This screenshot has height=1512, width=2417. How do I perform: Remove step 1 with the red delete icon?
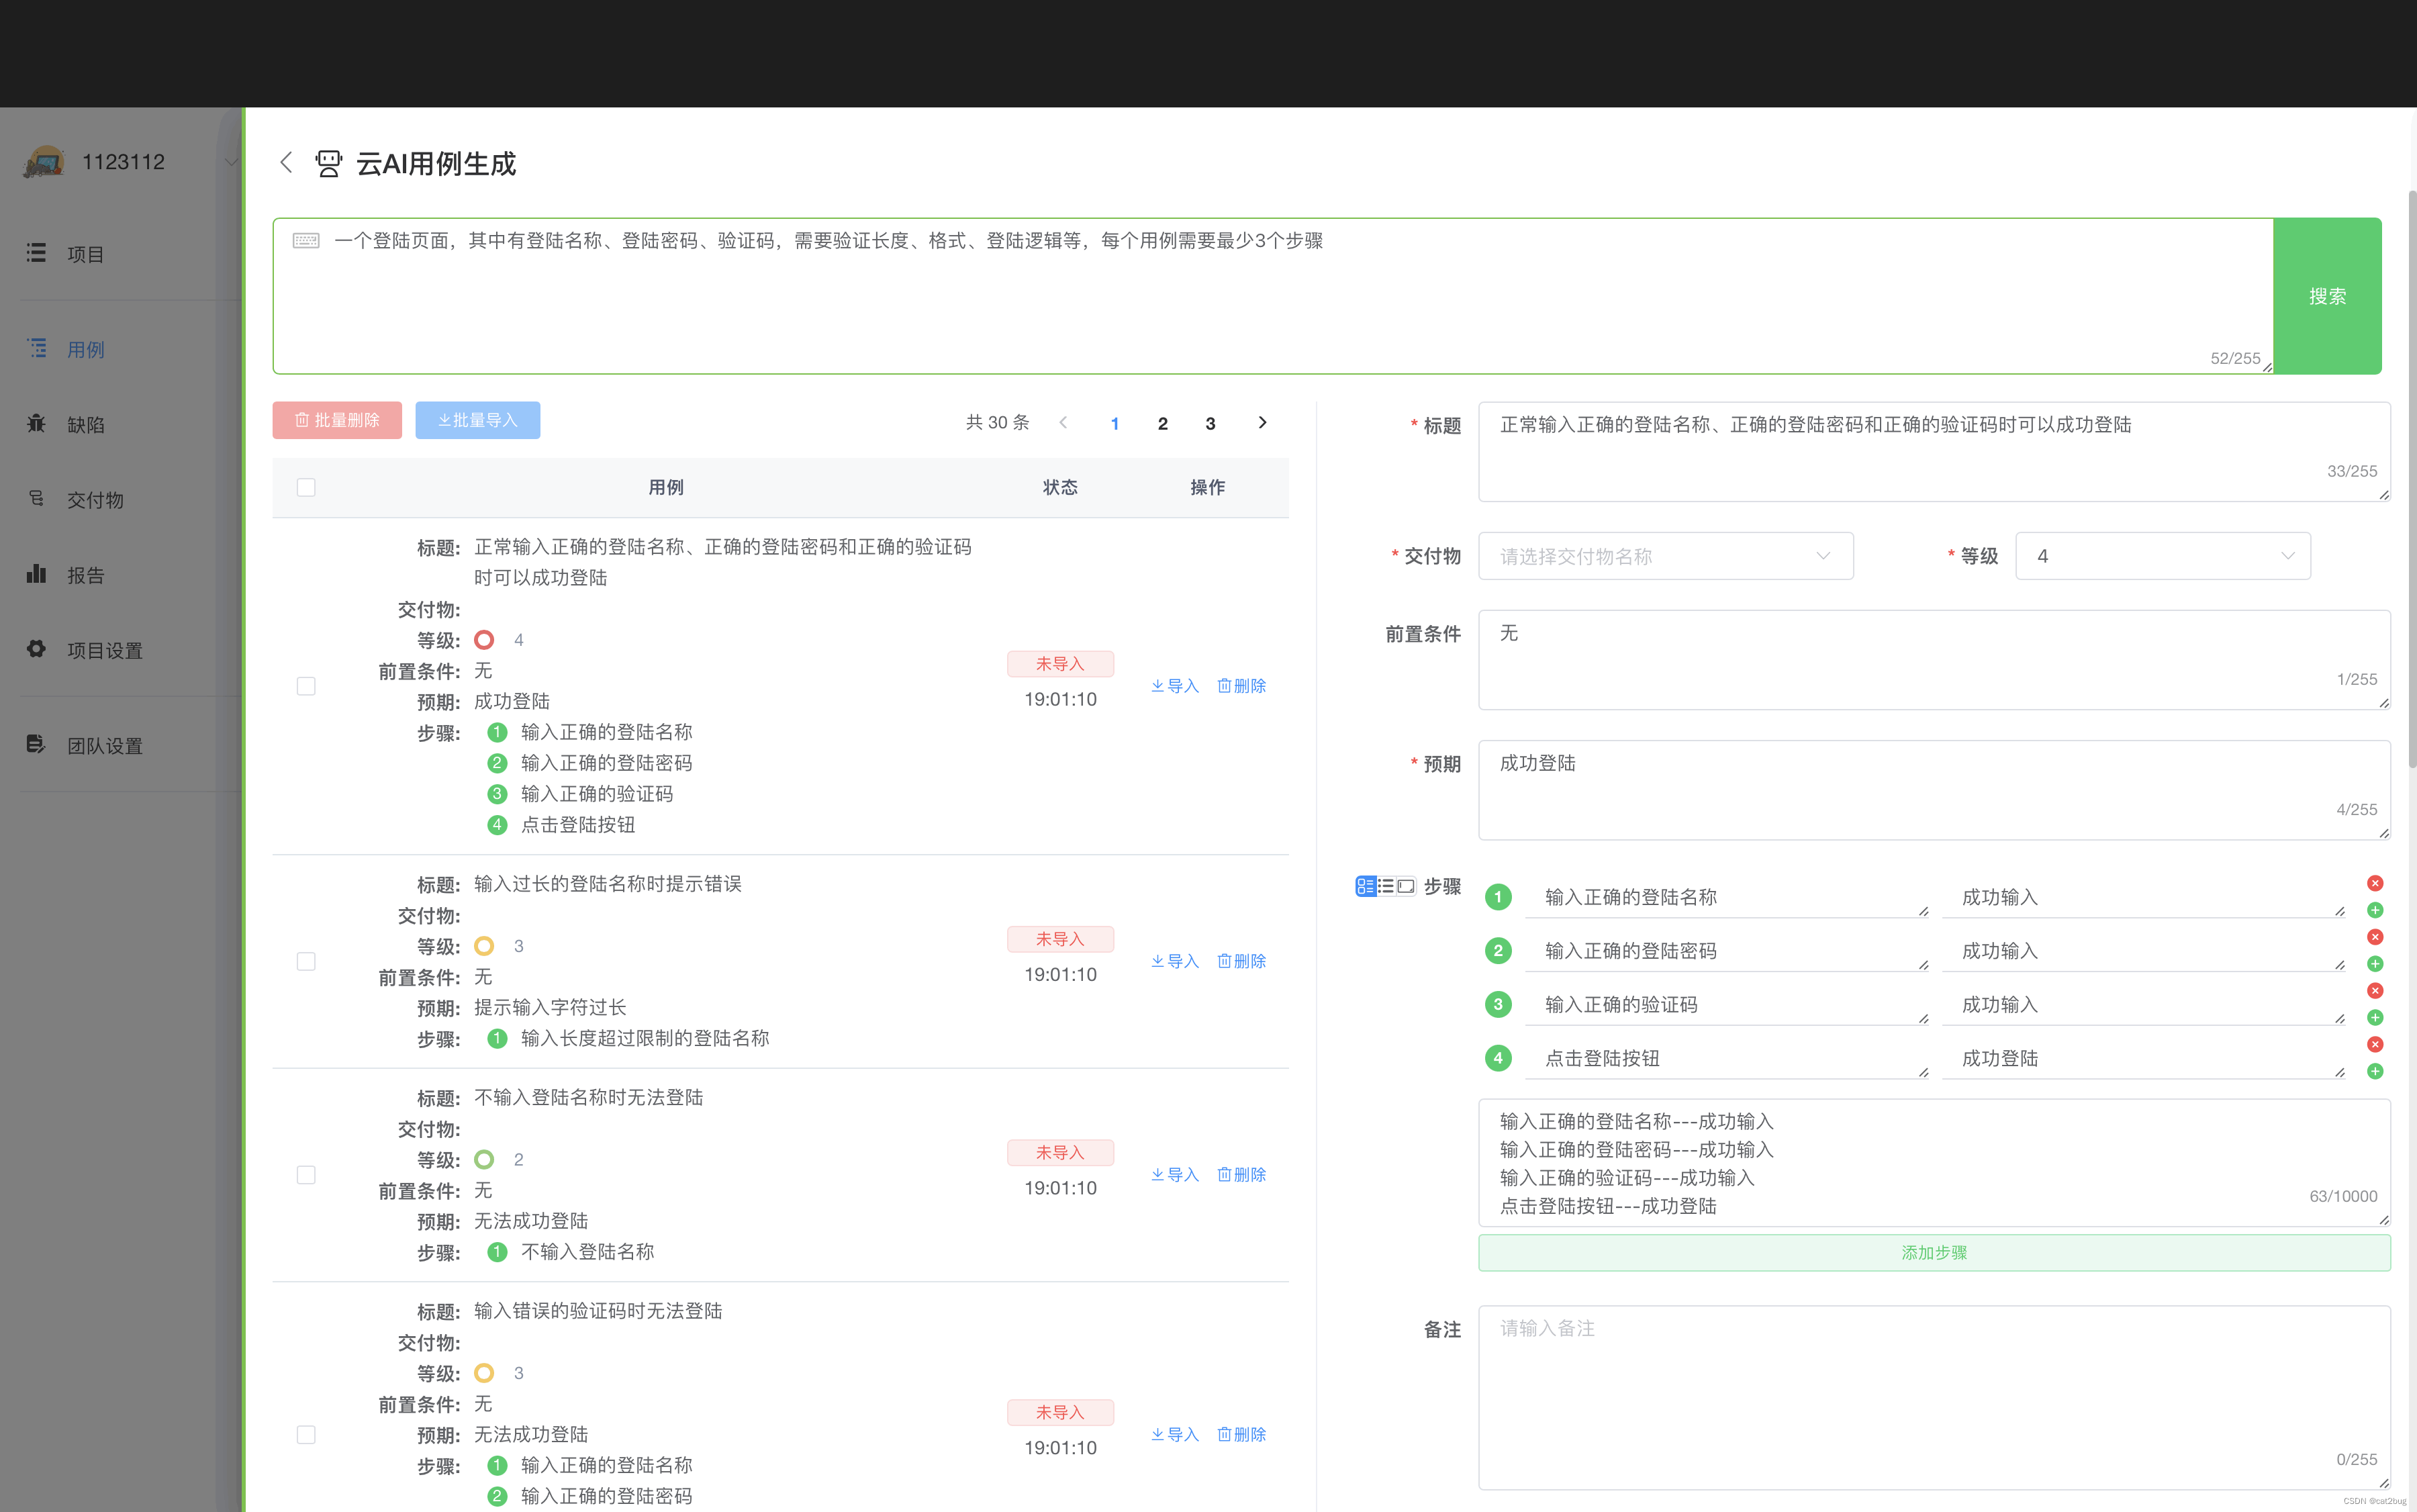pos(2375,882)
